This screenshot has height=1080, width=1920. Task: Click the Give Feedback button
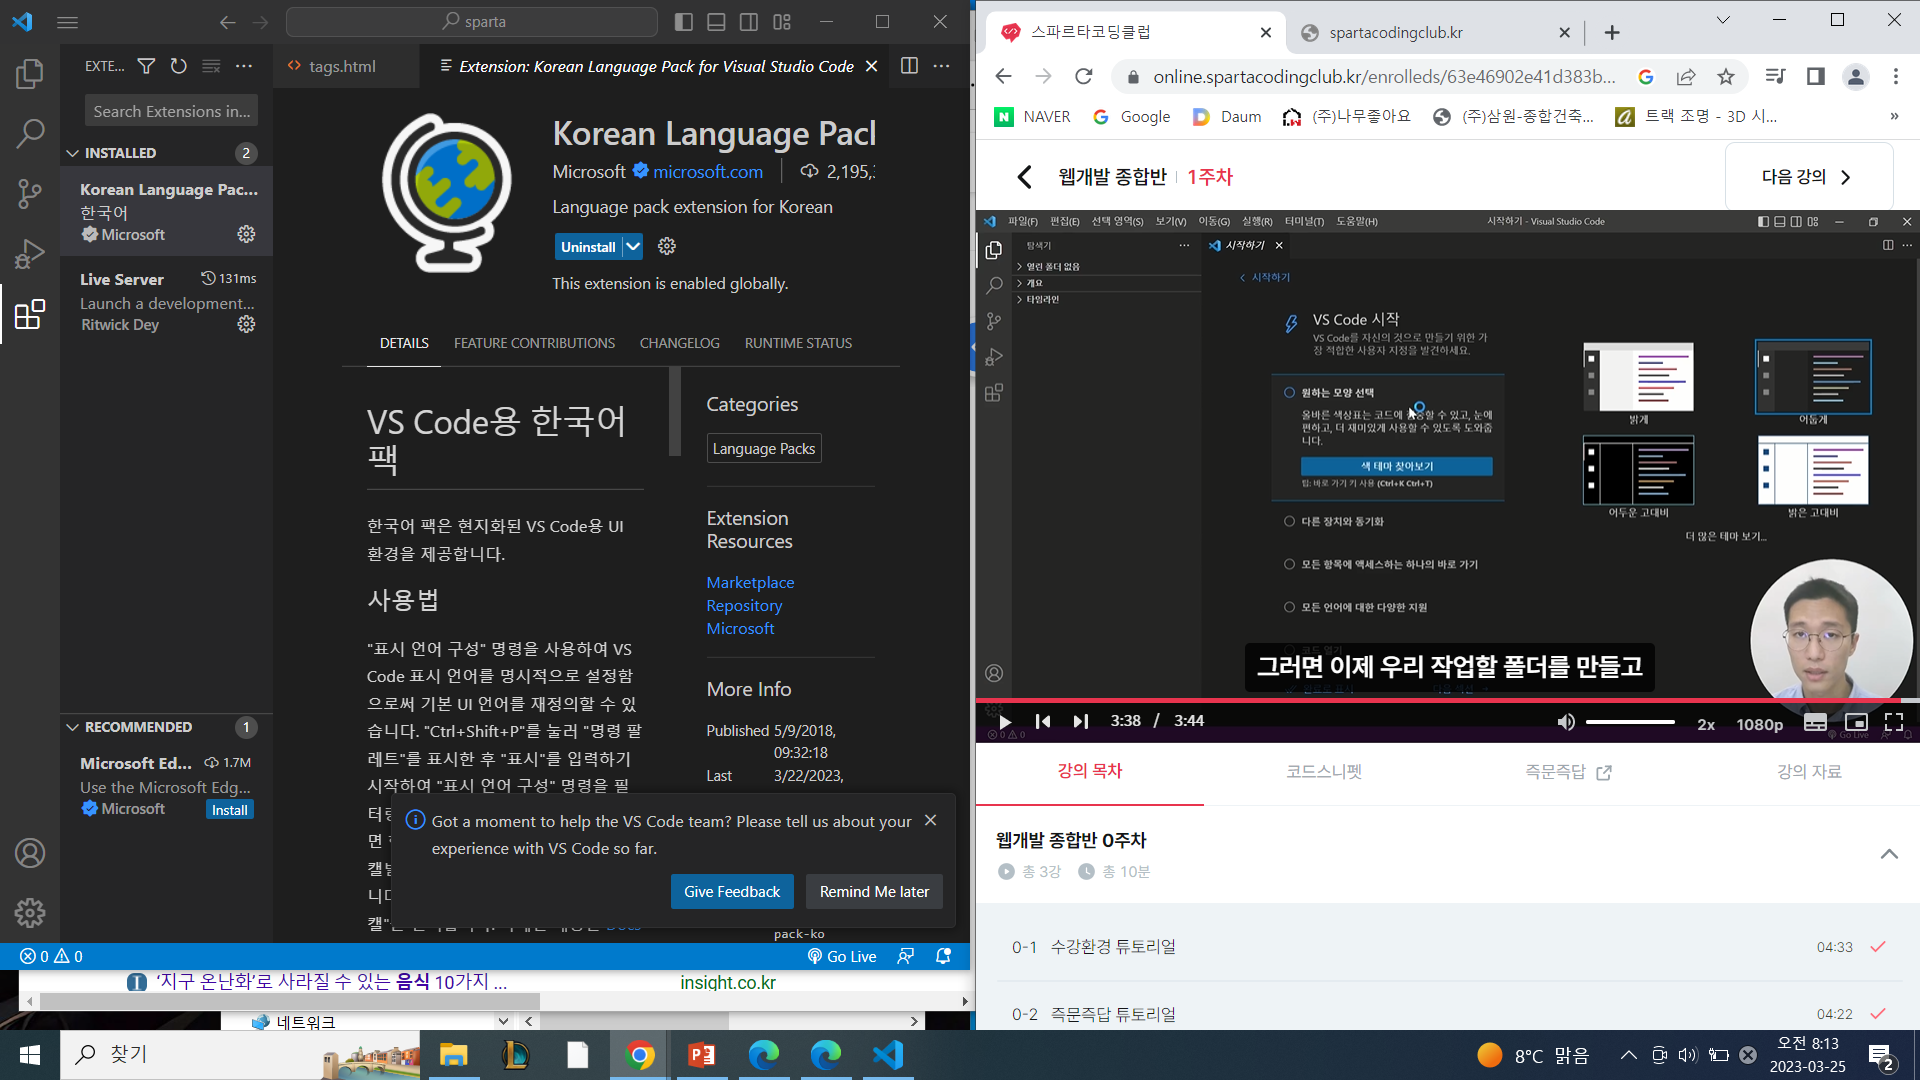pos(732,891)
